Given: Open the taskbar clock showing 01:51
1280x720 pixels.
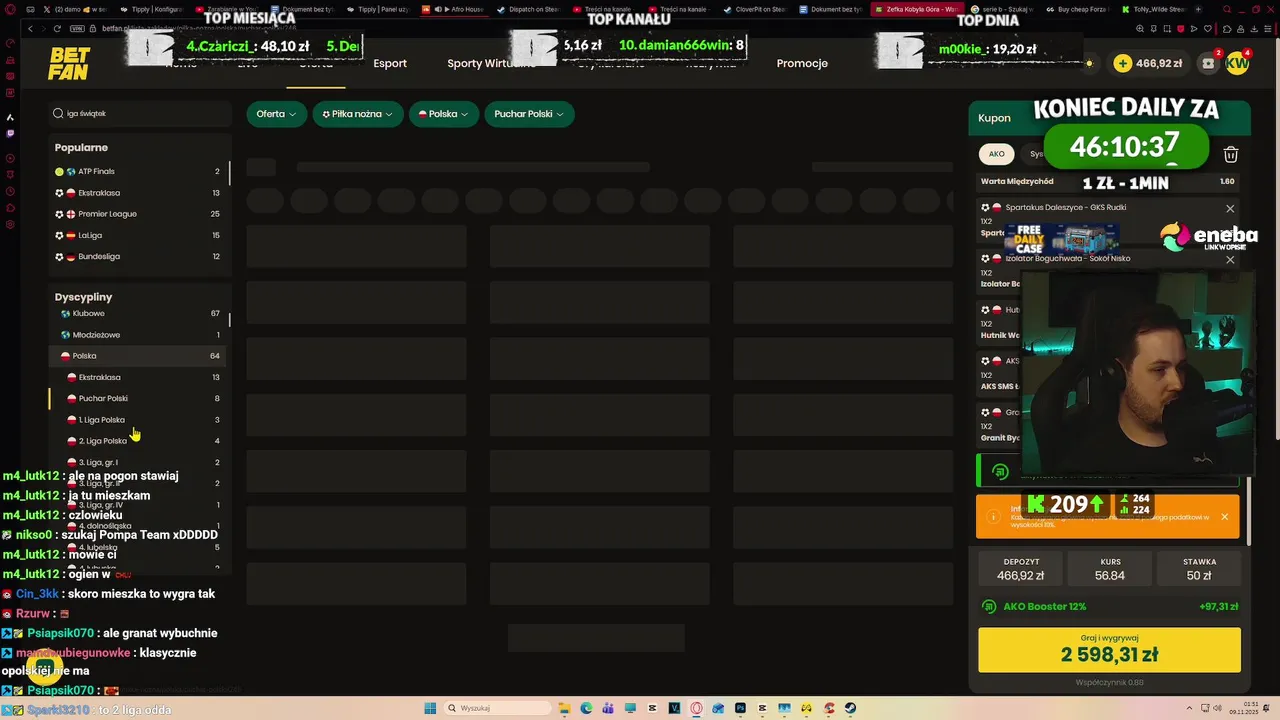Looking at the screenshot, I should click(1245, 708).
